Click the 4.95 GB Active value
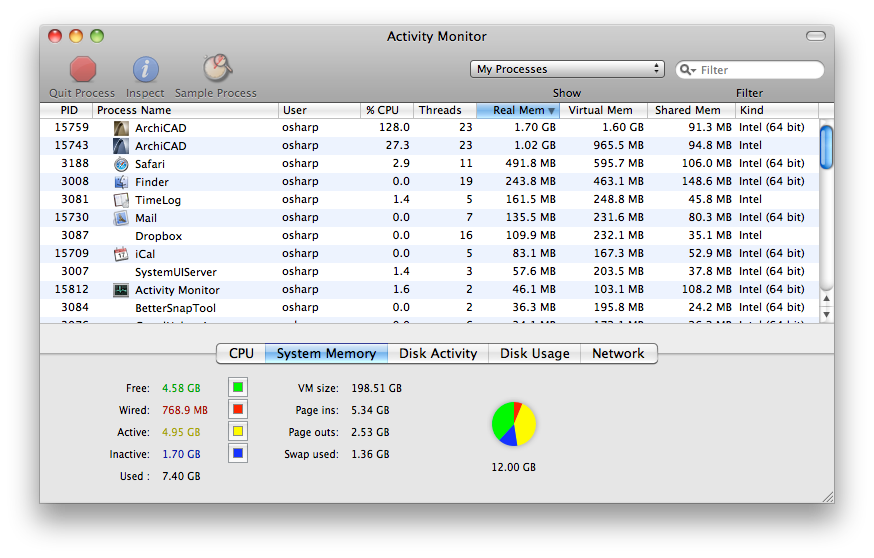Viewport: 874px width, 558px height. tap(181, 432)
